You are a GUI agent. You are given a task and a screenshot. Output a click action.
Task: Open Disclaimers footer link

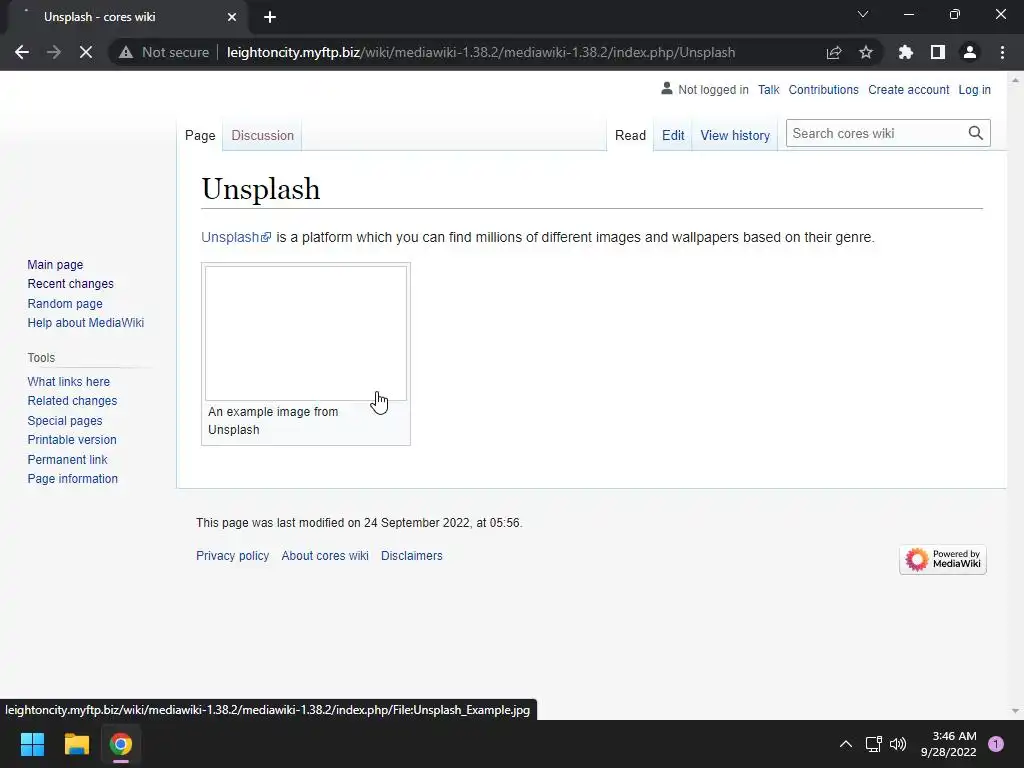point(411,556)
